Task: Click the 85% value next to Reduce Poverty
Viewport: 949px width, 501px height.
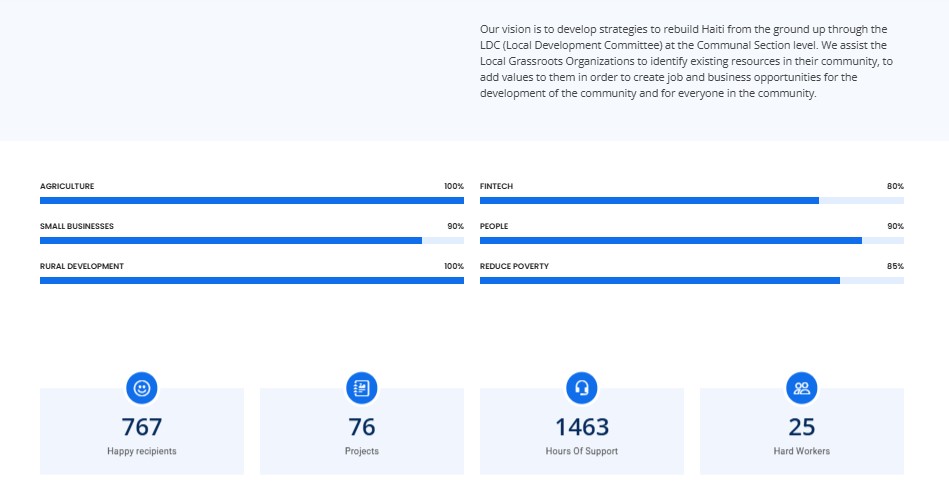Action: 895,266
